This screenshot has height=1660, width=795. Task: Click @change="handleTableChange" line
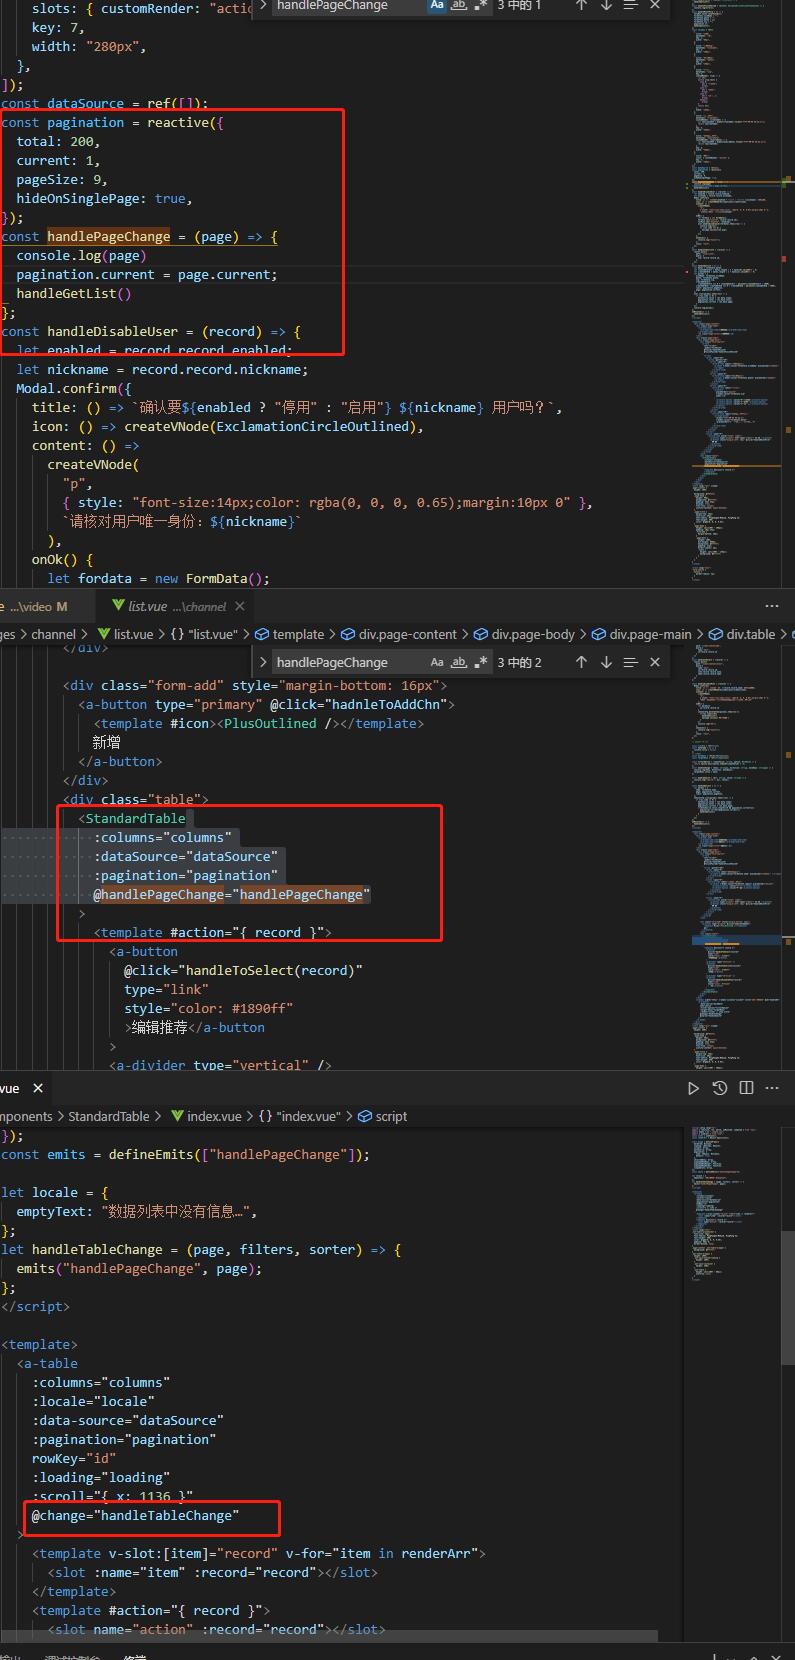[x=135, y=1515]
